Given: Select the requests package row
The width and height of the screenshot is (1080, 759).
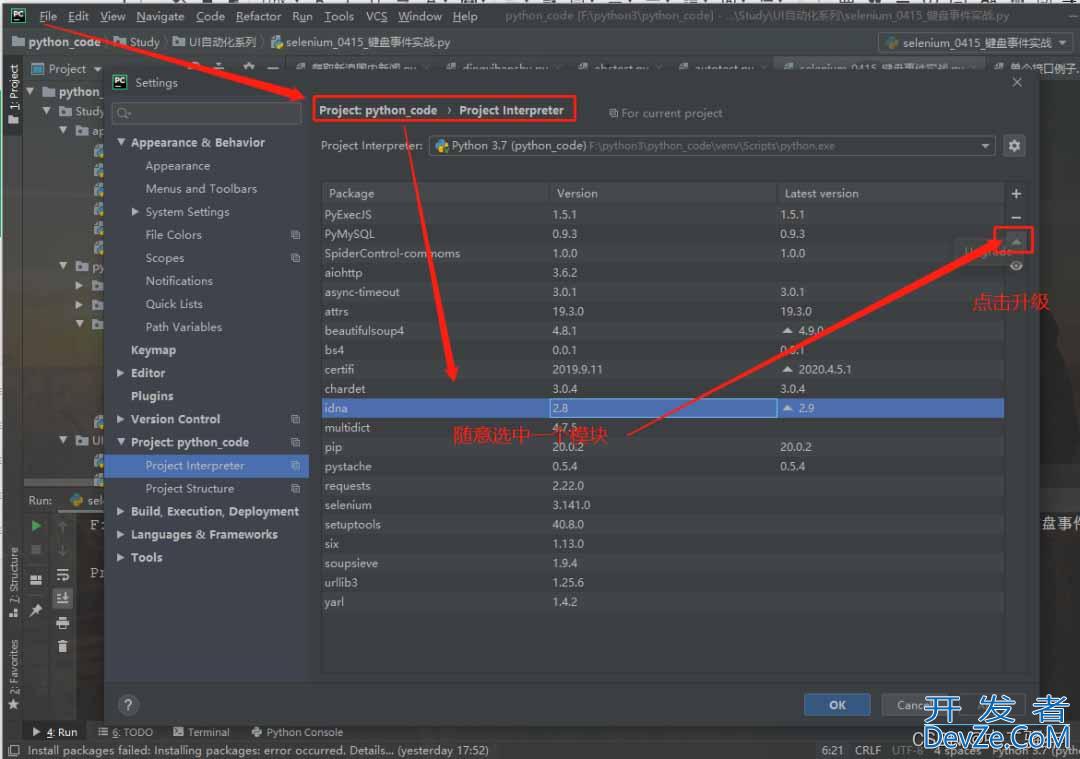Looking at the screenshot, I should (x=663, y=486).
